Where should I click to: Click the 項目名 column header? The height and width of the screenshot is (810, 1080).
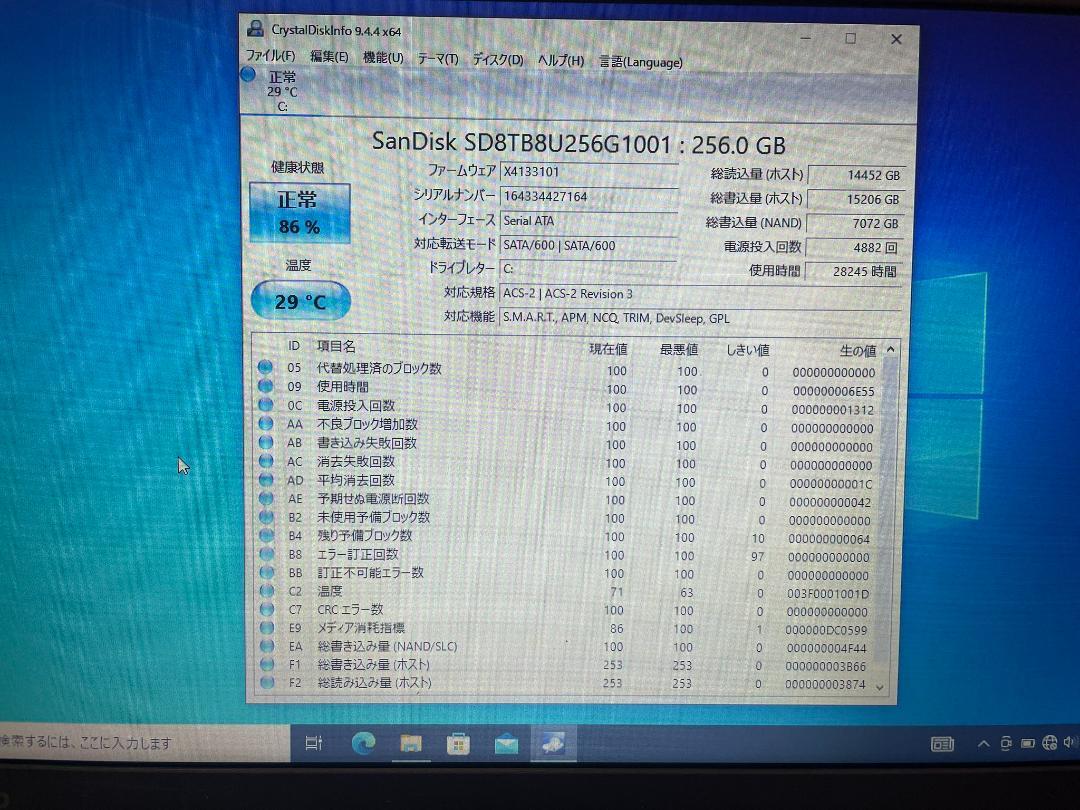336,346
